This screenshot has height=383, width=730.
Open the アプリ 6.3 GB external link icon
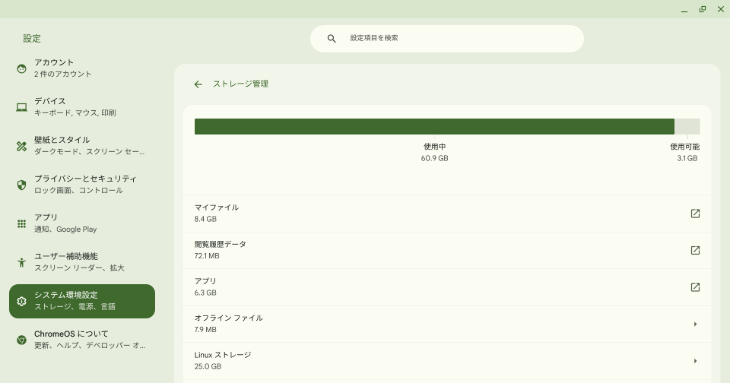point(695,287)
